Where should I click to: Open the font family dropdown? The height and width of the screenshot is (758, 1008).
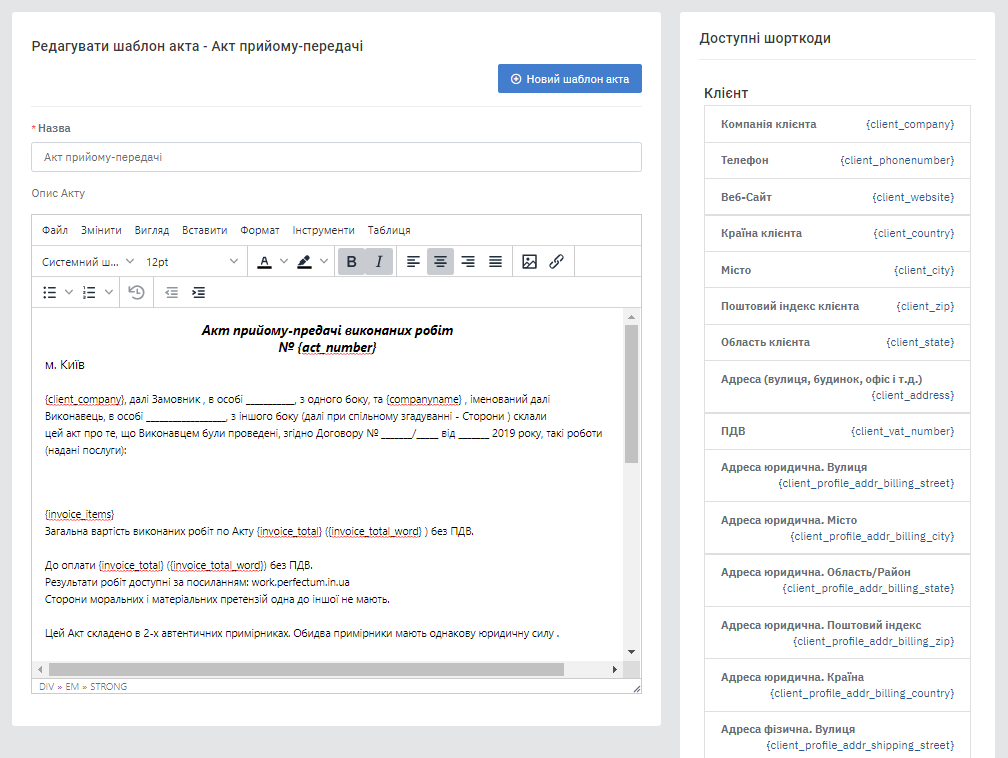click(88, 262)
